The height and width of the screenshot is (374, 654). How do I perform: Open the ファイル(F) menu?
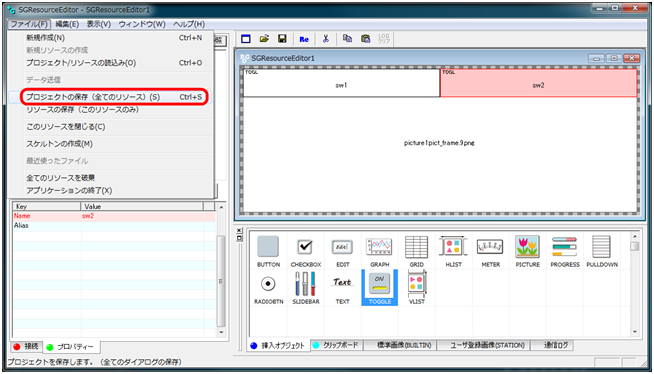pyautogui.click(x=29, y=24)
